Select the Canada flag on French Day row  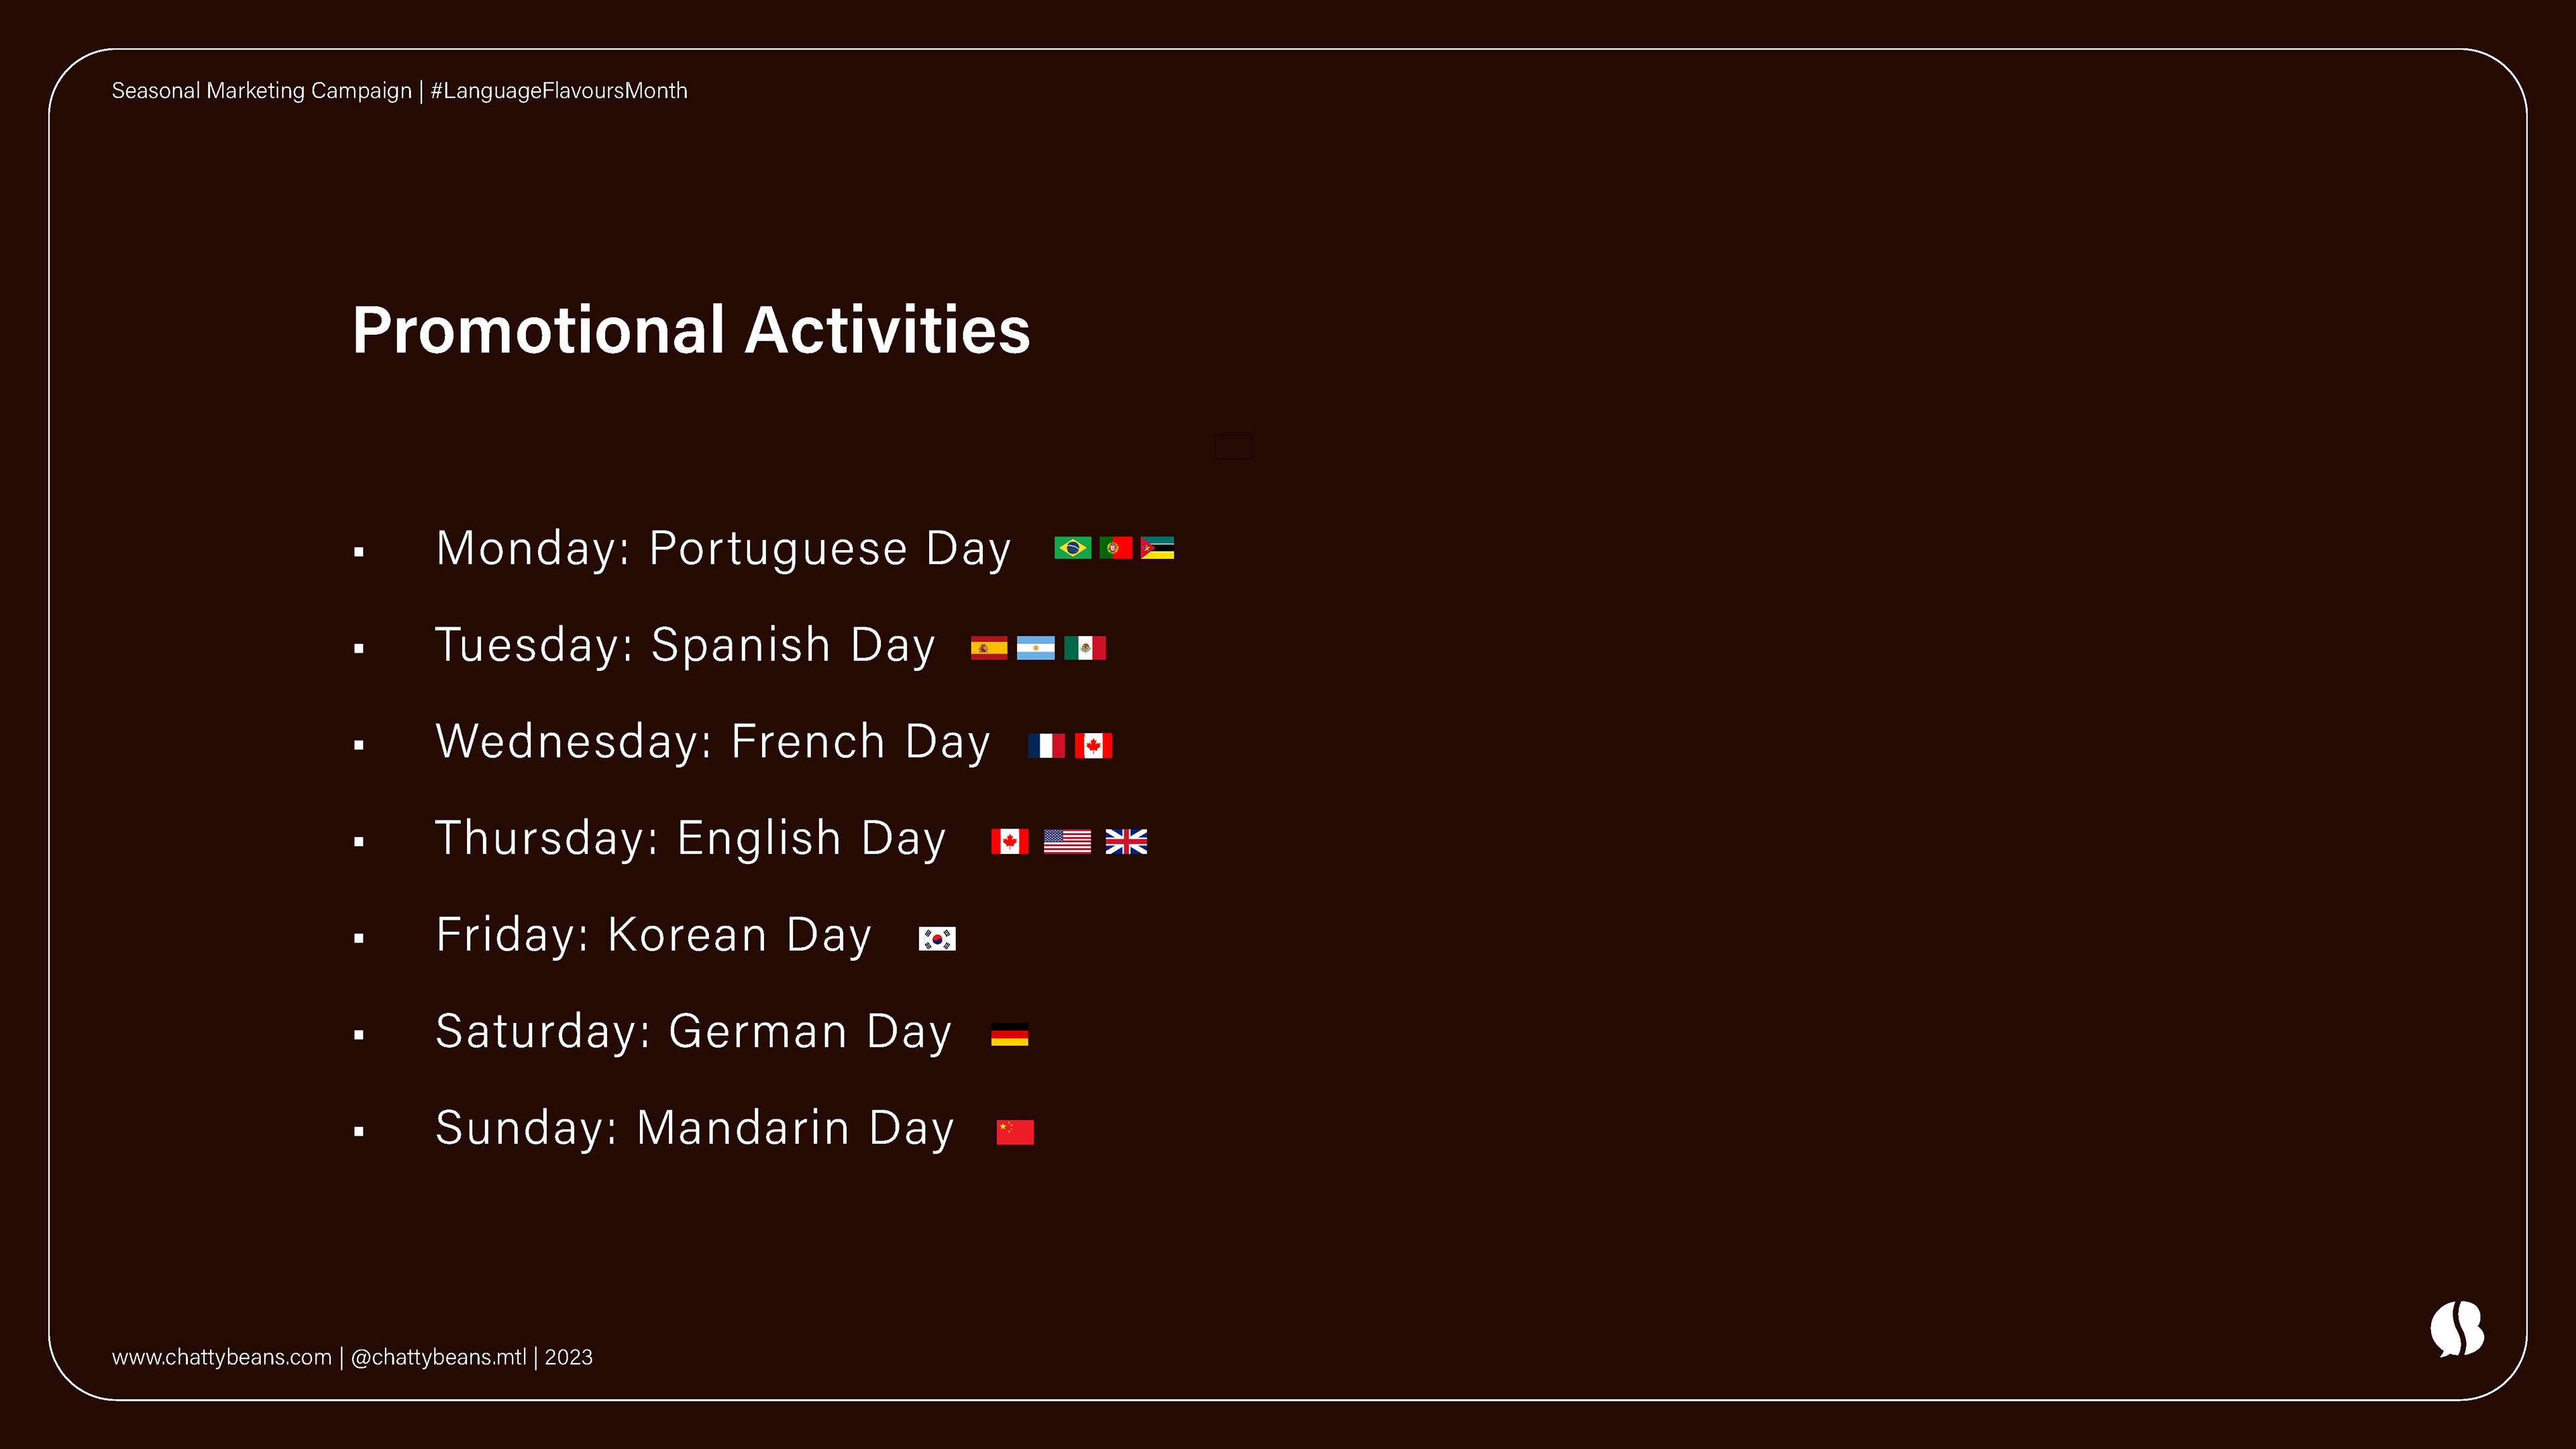1093,745
